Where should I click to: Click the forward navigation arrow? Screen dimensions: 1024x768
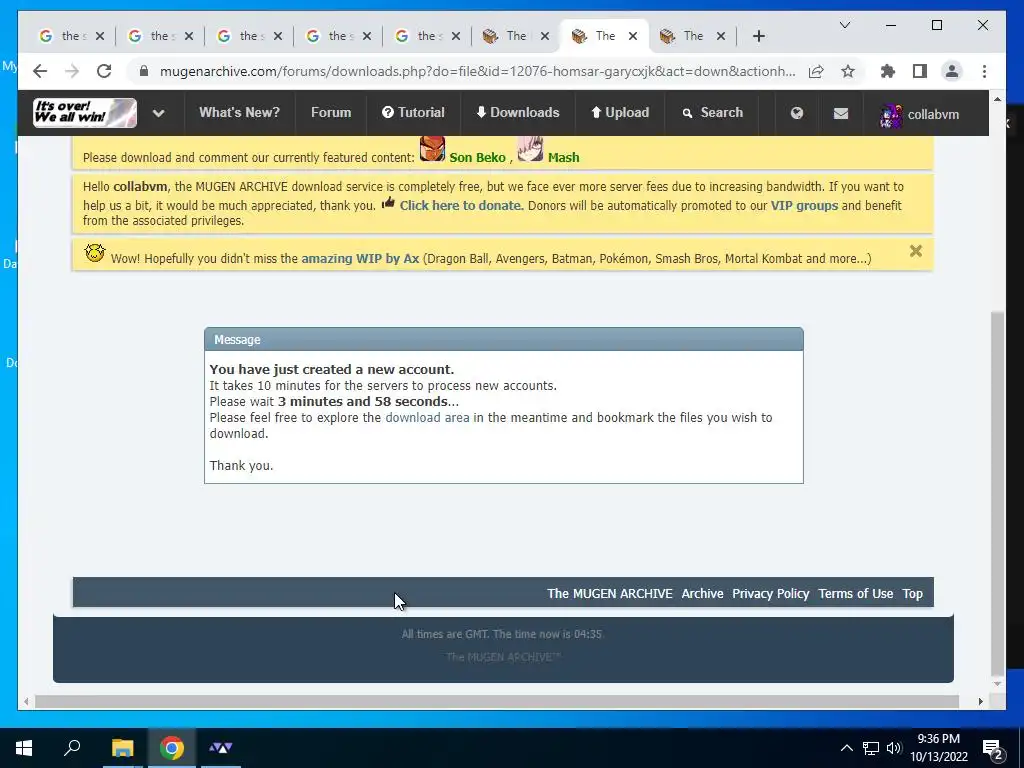tap(72, 71)
